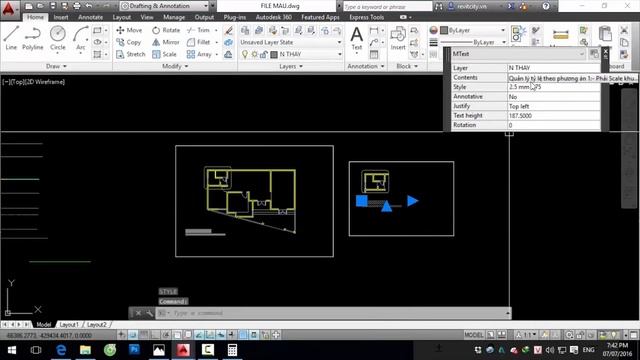
Task: Activate the Copy command
Action: click(129, 42)
